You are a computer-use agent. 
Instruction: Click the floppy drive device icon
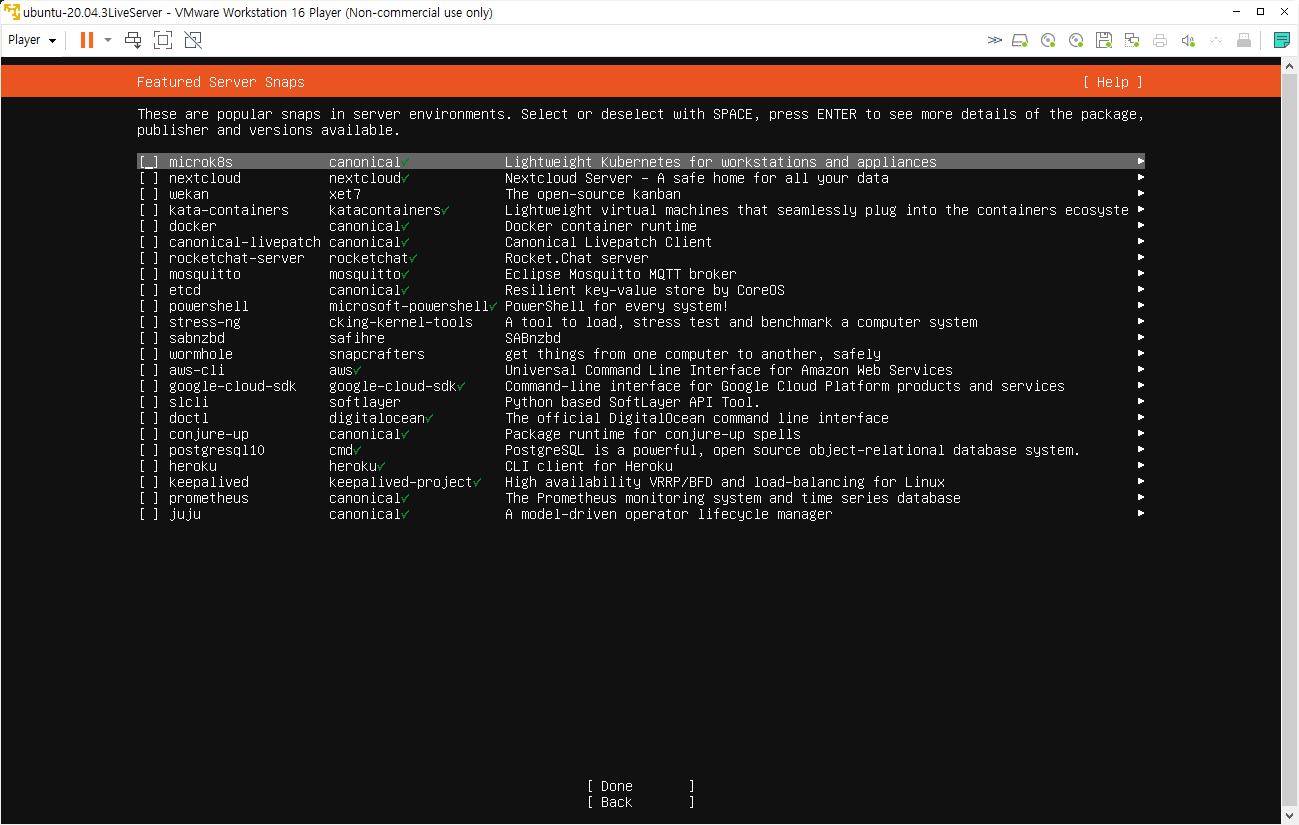click(x=1104, y=40)
